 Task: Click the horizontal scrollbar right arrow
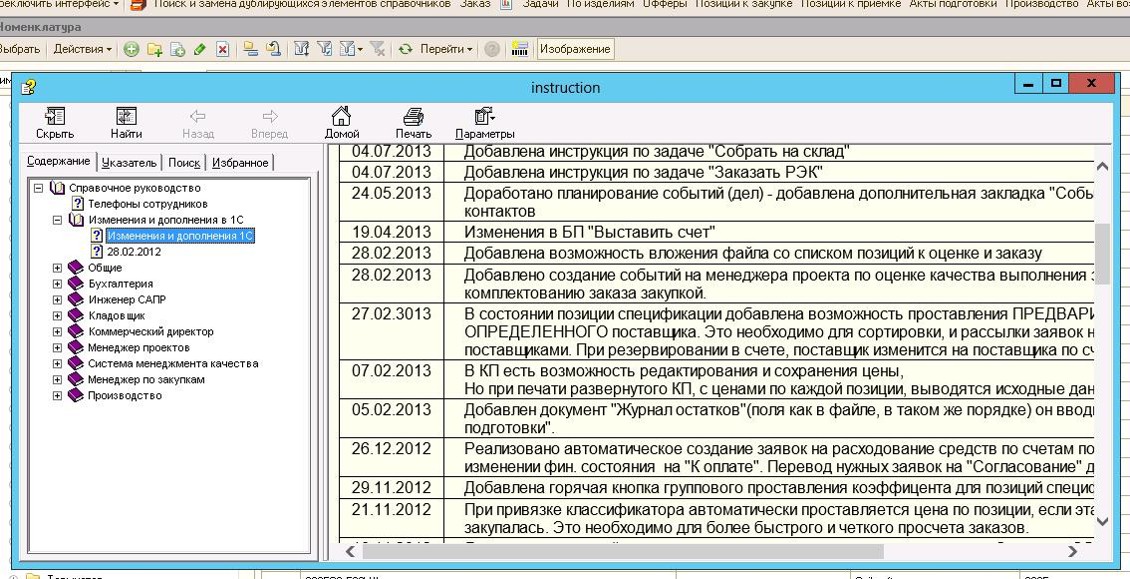point(1072,552)
